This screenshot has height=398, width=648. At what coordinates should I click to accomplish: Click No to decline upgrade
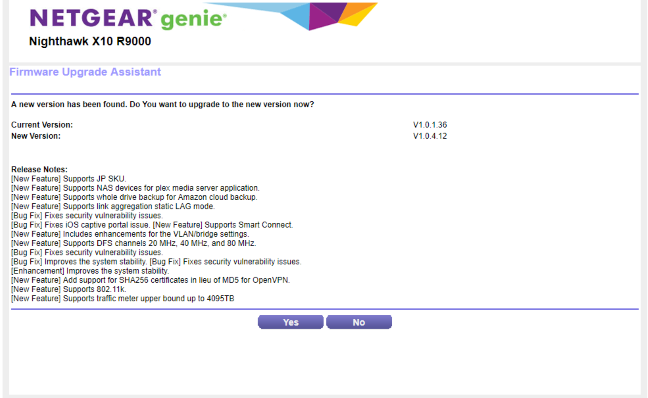click(359, 322)
